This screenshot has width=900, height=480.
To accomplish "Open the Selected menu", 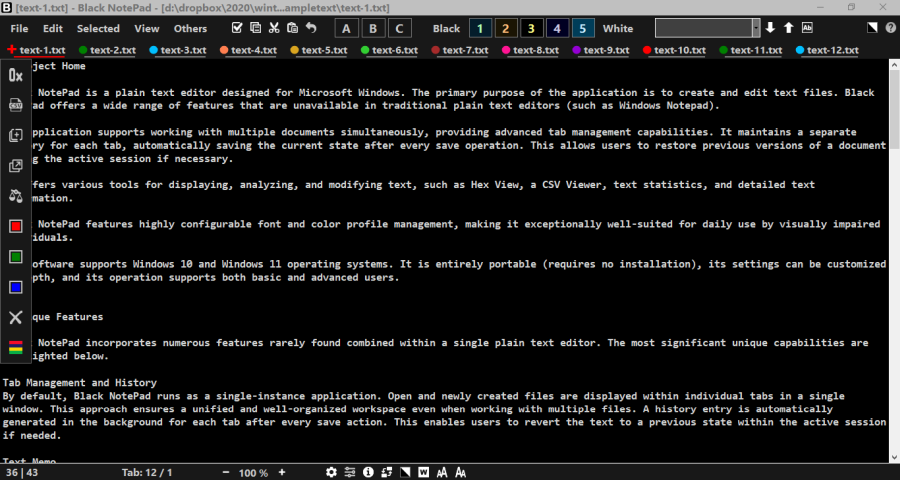I will coord(98,28).
